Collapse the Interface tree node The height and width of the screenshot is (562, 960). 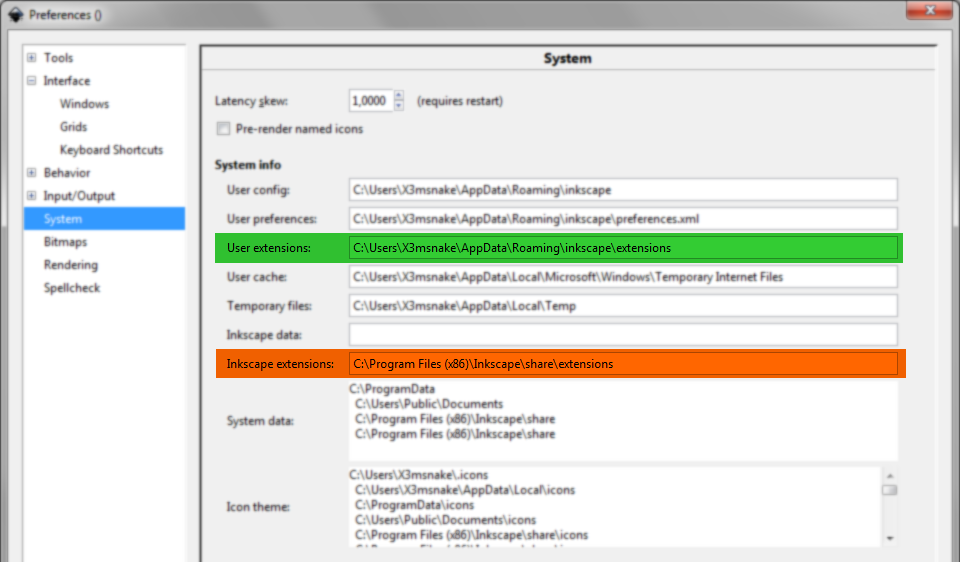tap(31, 81)
